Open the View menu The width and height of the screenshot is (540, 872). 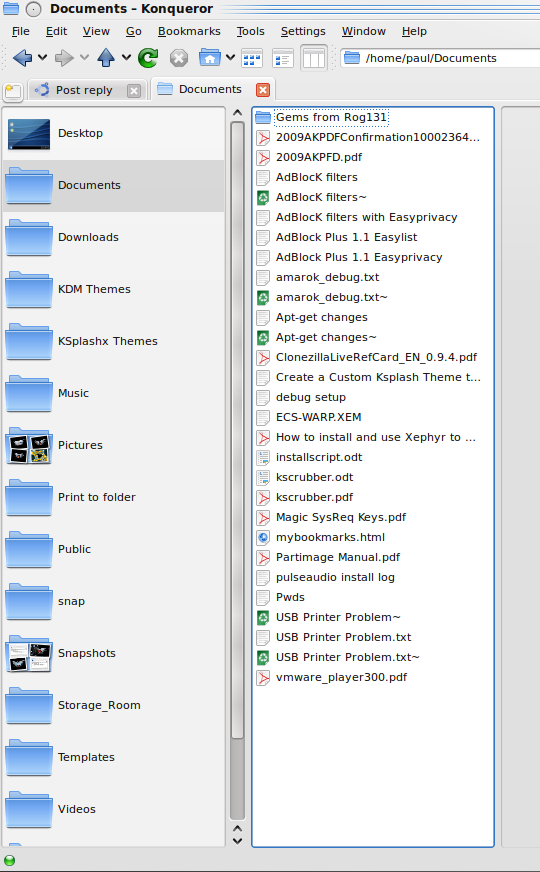(96, 31)
